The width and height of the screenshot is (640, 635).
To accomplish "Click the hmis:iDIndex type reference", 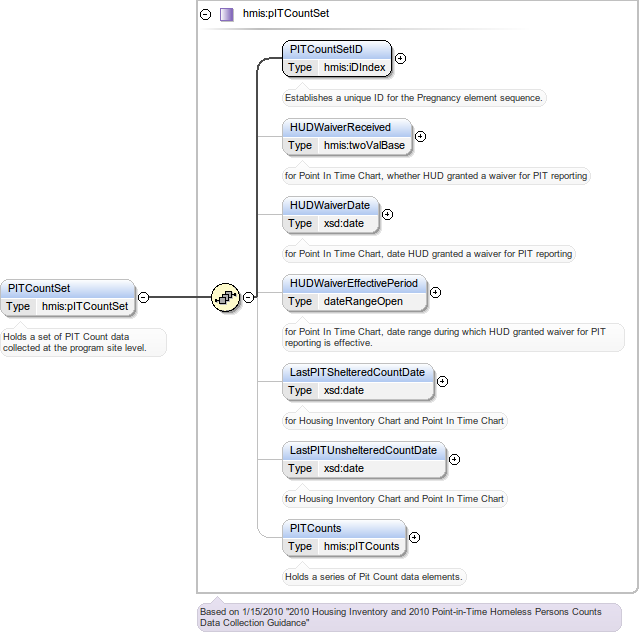I will pos(354,68).
